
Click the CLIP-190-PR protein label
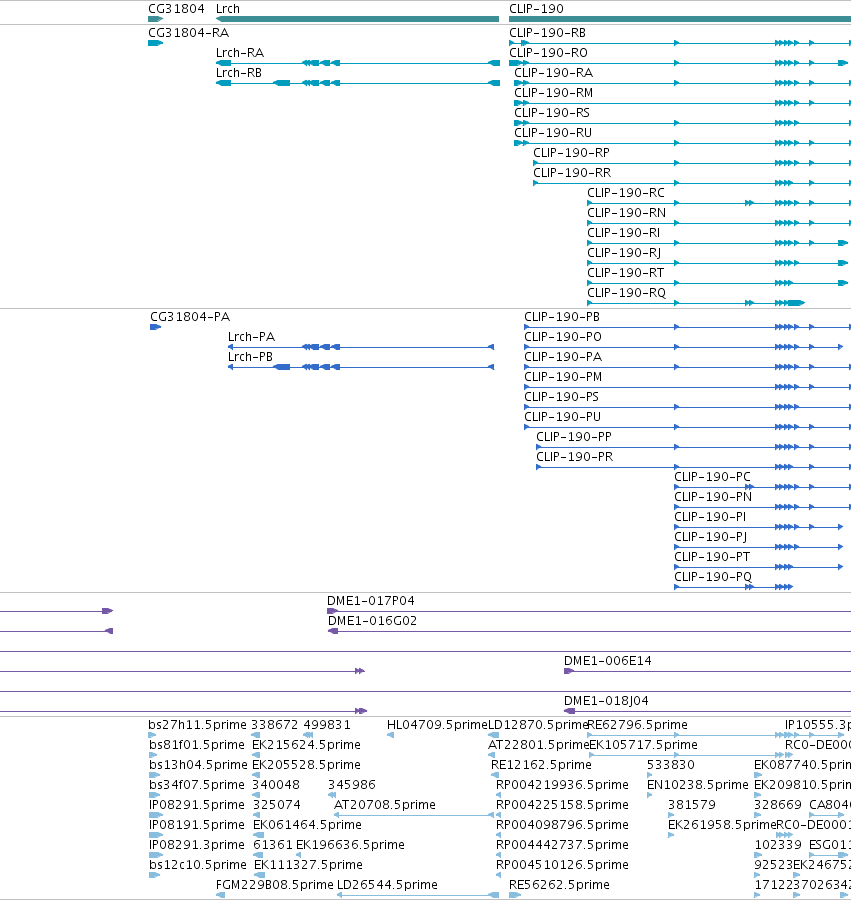pyautogui.click(x=574, y=457)
